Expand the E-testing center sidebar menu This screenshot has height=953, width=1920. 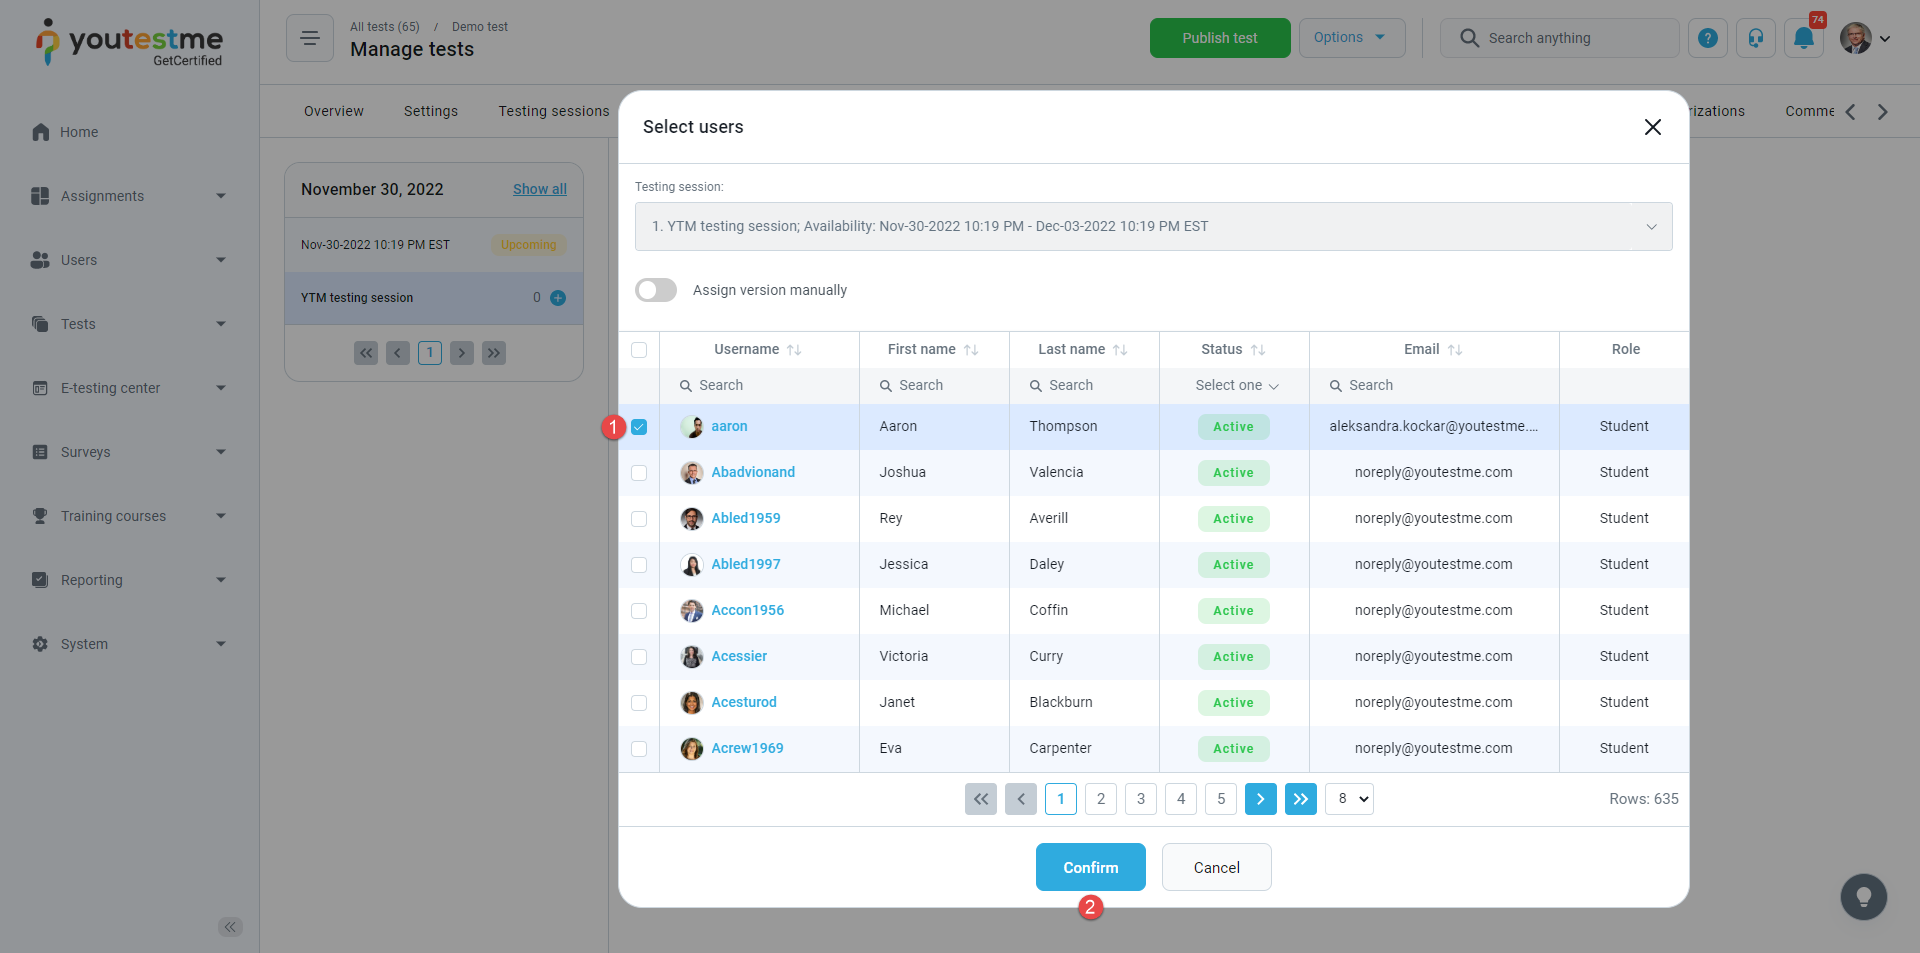tap(221, 388)
